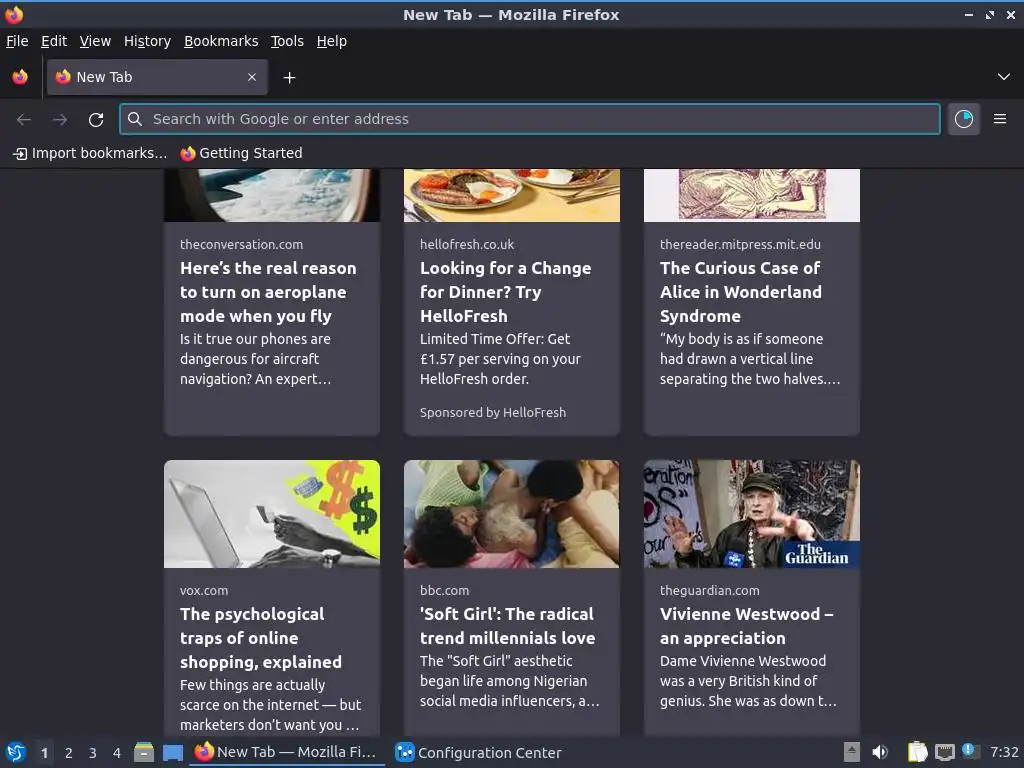
Task: Switch to virtual desktop 4
Action: pyautogui.click(x=117, y=753)
